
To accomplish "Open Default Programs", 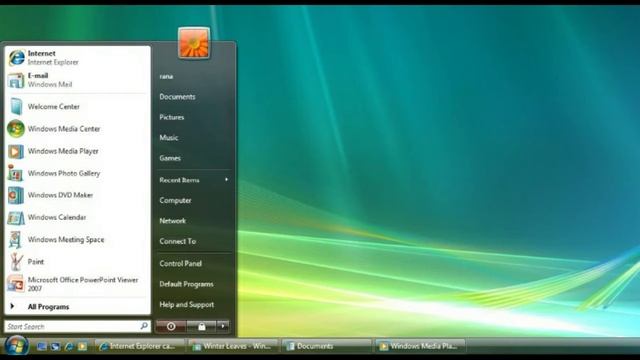I will (x=186, y=284).
